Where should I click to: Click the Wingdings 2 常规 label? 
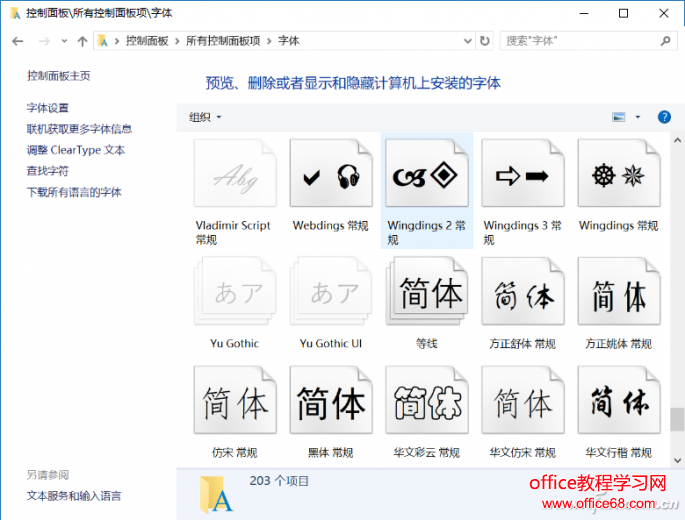coord(426,232)
